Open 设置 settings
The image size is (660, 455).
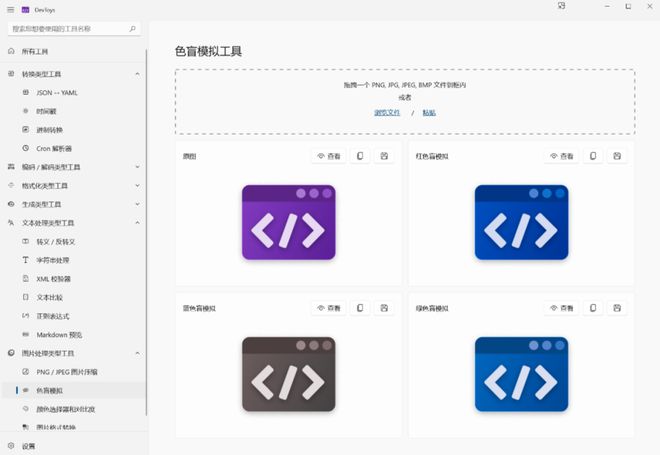73,446
